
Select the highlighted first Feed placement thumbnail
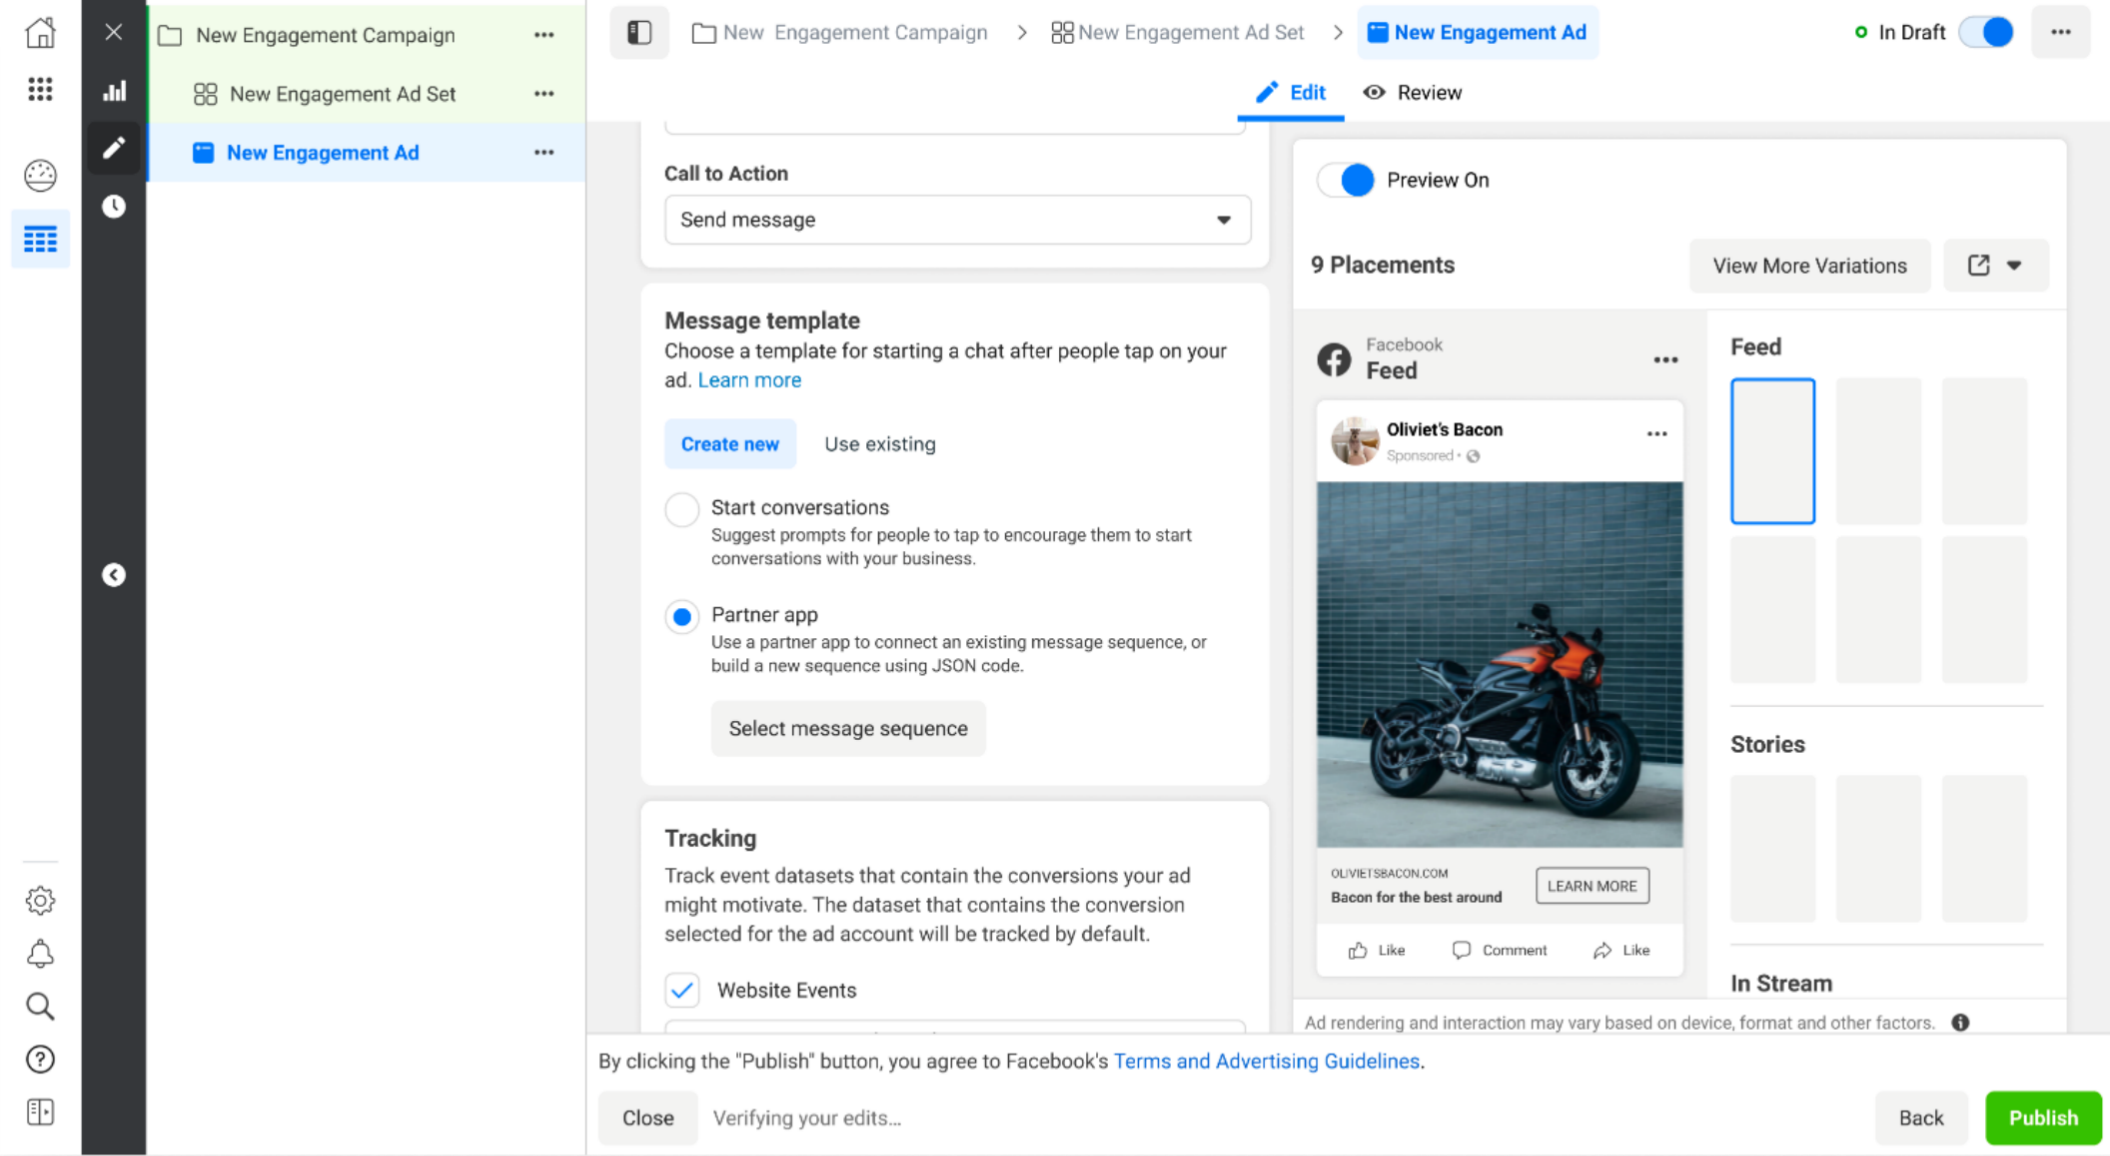pyautogui.click(x=1772, y=451)
